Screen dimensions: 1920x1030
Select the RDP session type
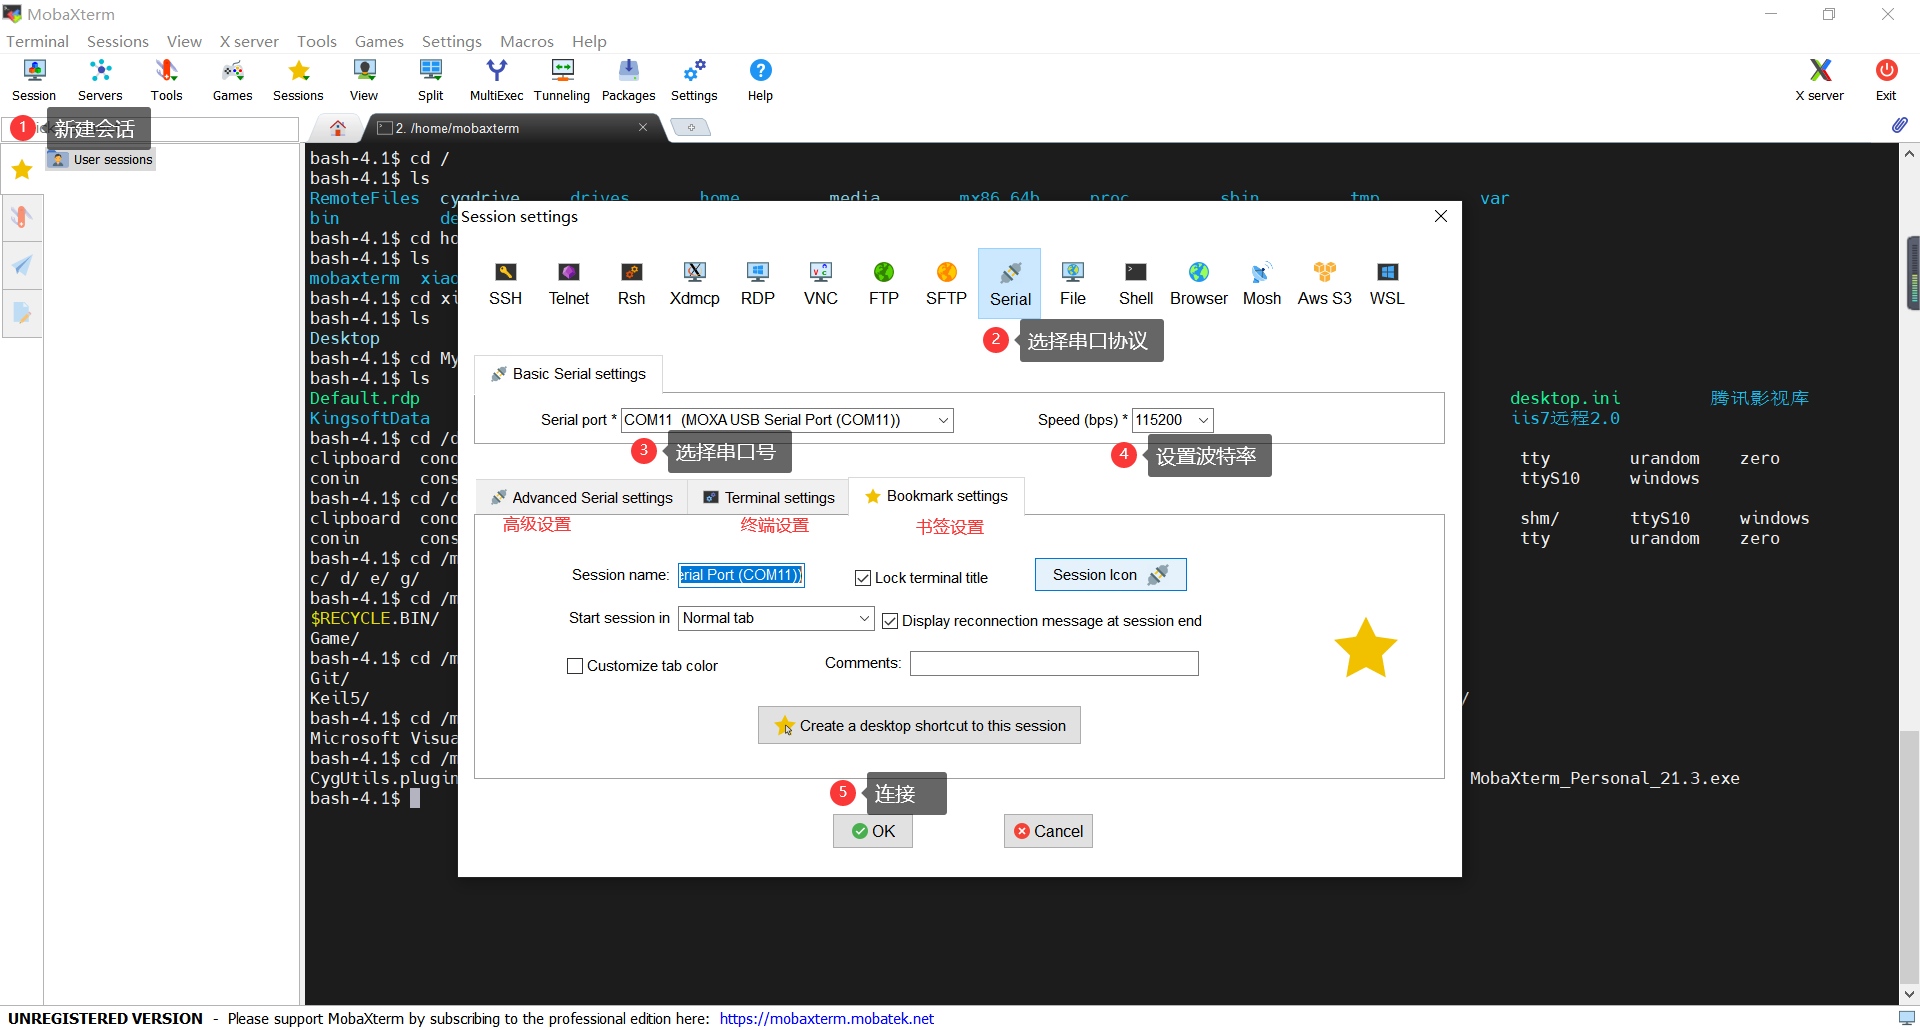click(x=758, y=284)
